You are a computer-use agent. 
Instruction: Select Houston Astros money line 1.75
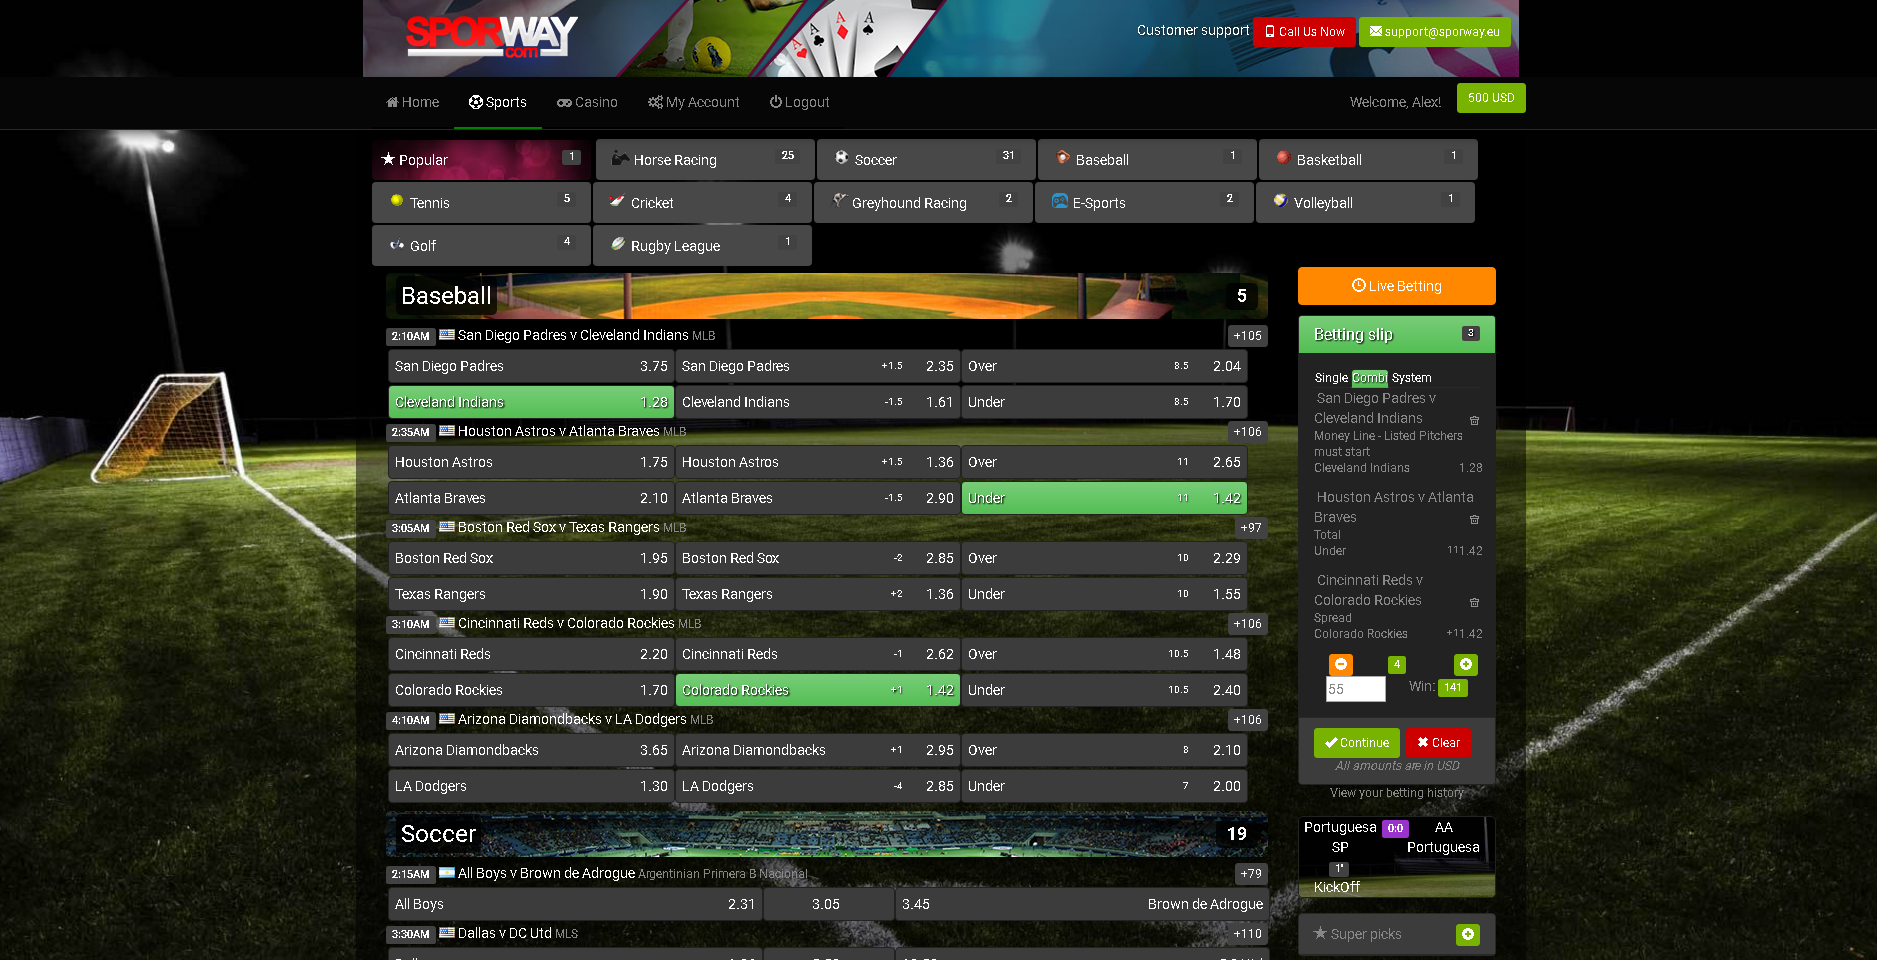[x=531, y=462]
